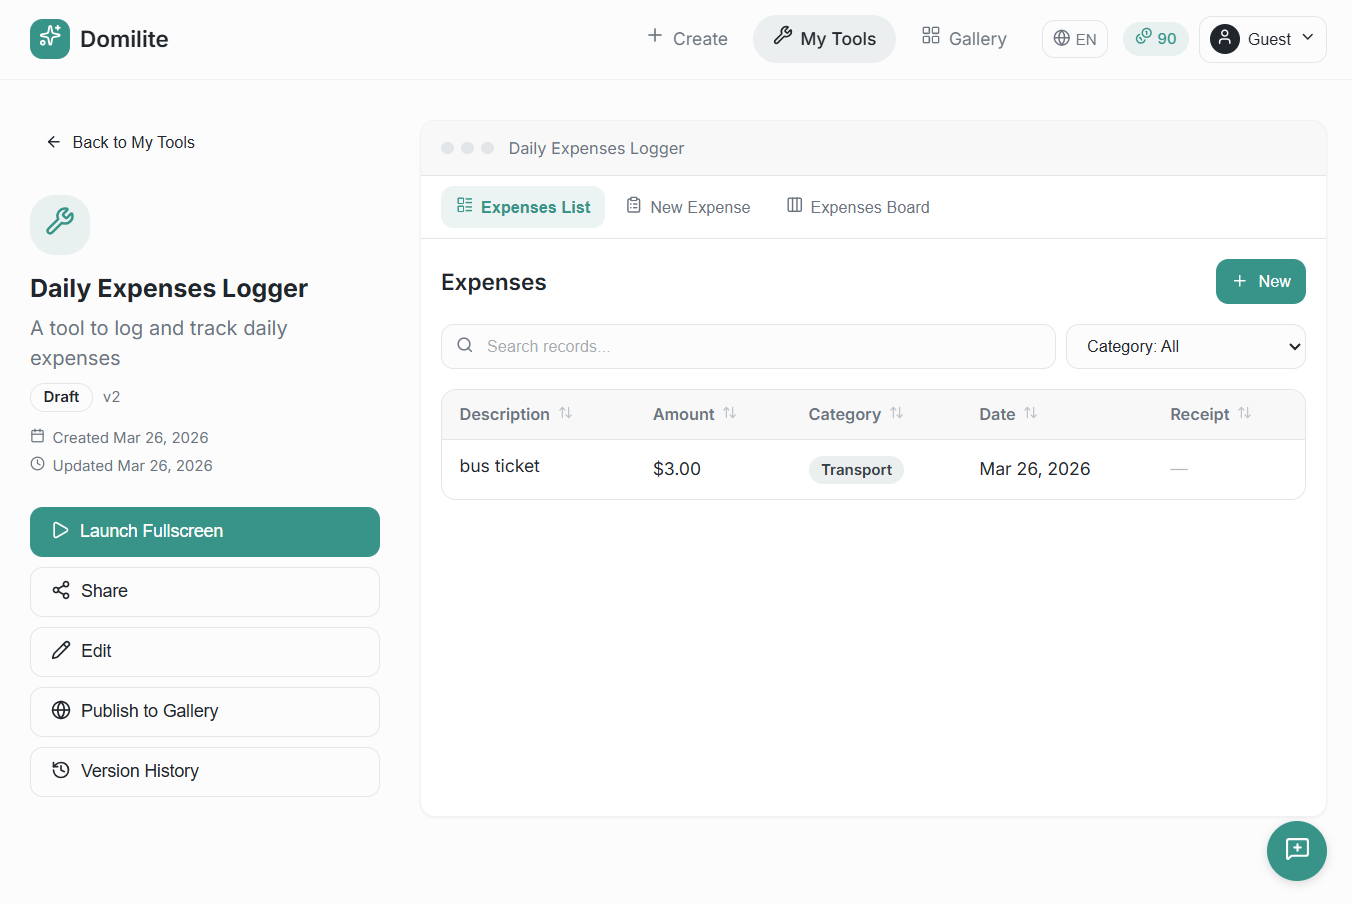Image resolution: width=1352 pixels, height=904 pixels.
Task: Click the search magnifier icon
Action: point(465,344)
